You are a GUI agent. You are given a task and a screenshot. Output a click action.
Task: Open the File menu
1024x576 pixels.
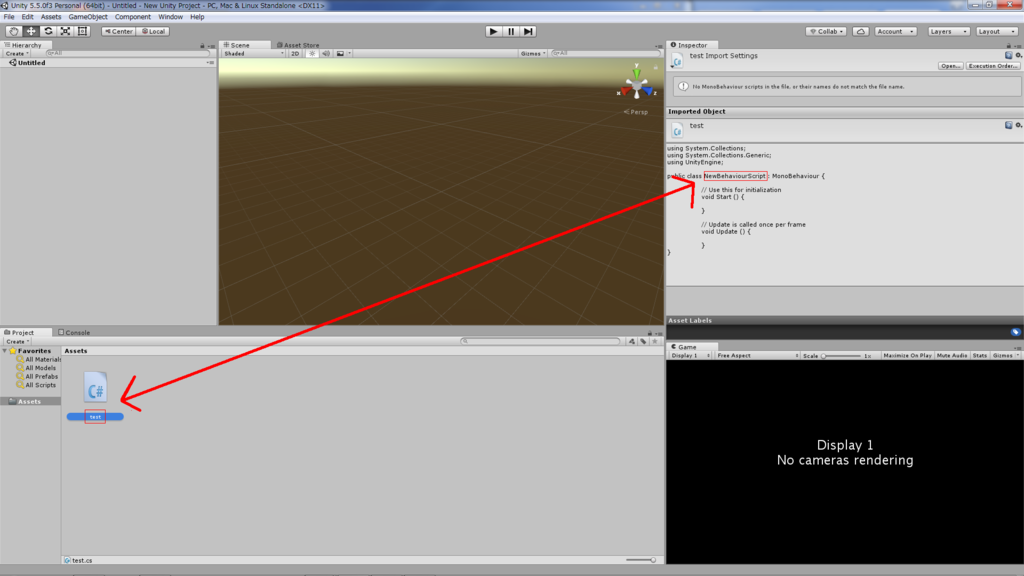[x=9, y=17]
